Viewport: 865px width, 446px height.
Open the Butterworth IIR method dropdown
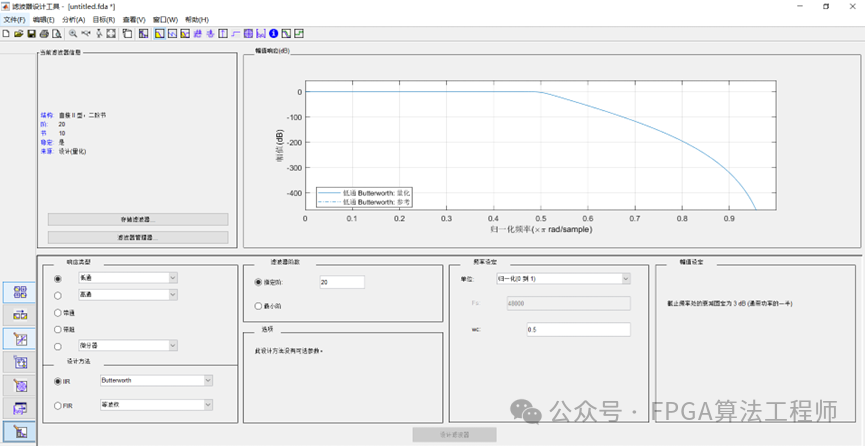pyautogui.click(x=155, y=380)
